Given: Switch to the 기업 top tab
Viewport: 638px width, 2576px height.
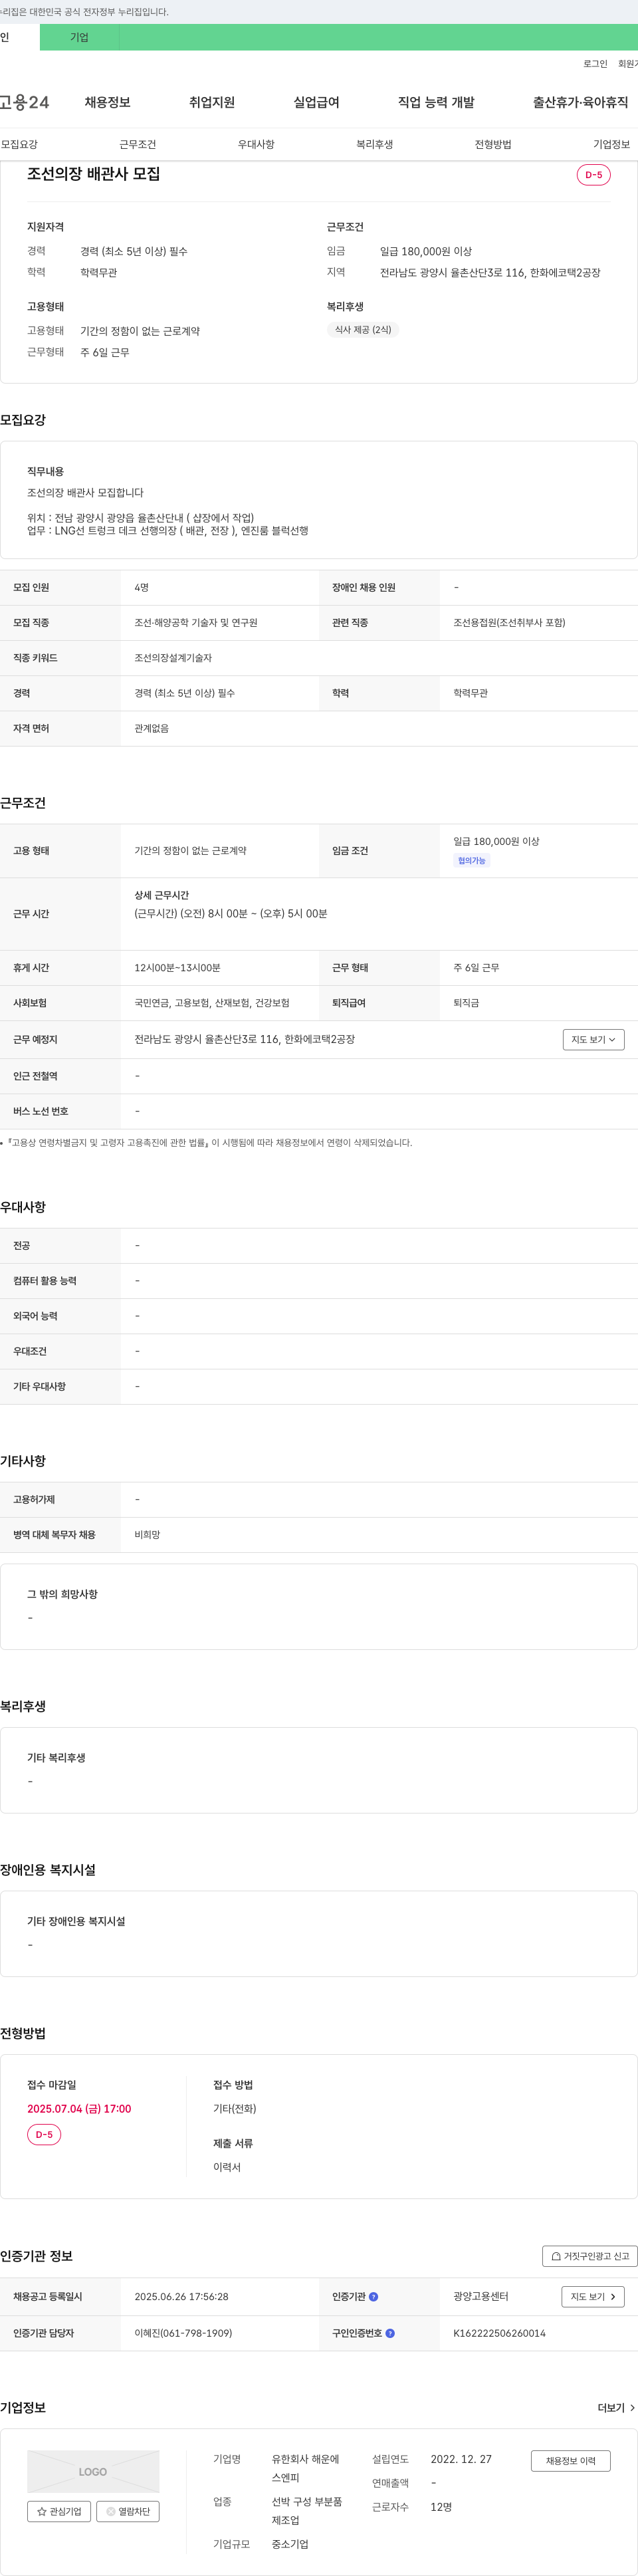Looking at the screenshot, I should (79, 37).
